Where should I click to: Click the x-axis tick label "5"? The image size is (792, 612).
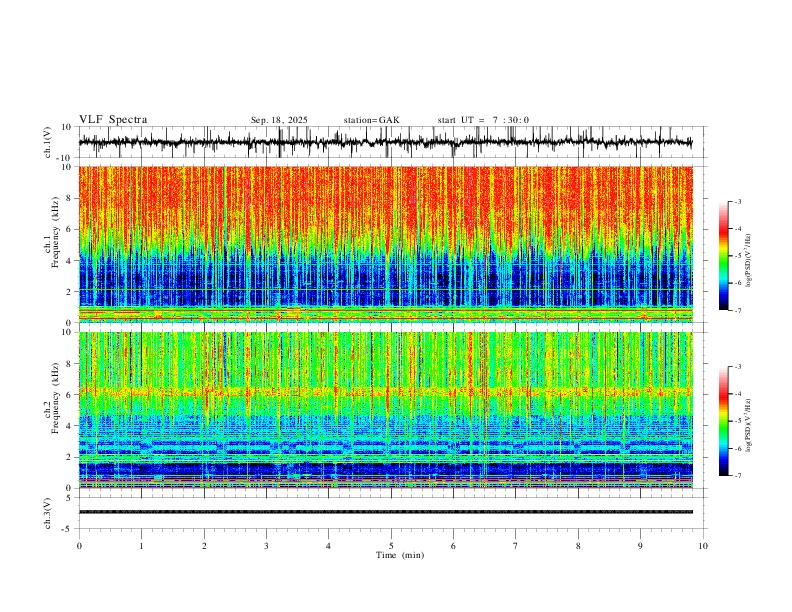391,546
